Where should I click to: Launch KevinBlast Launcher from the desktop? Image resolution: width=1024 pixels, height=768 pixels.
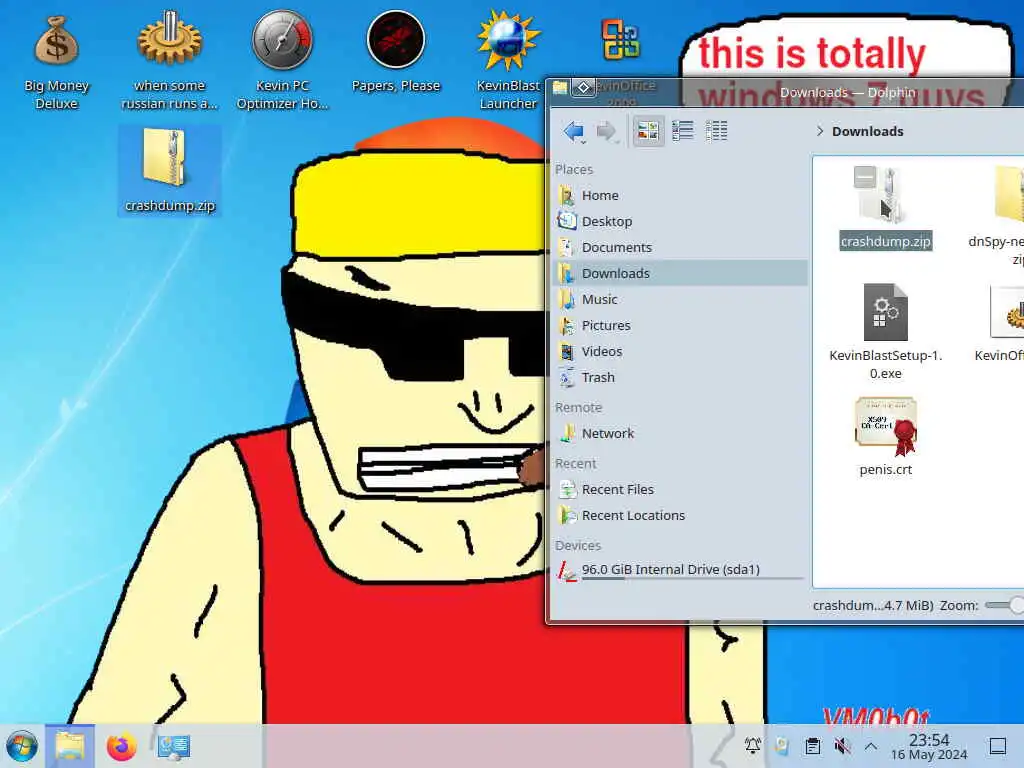[508, 62]
